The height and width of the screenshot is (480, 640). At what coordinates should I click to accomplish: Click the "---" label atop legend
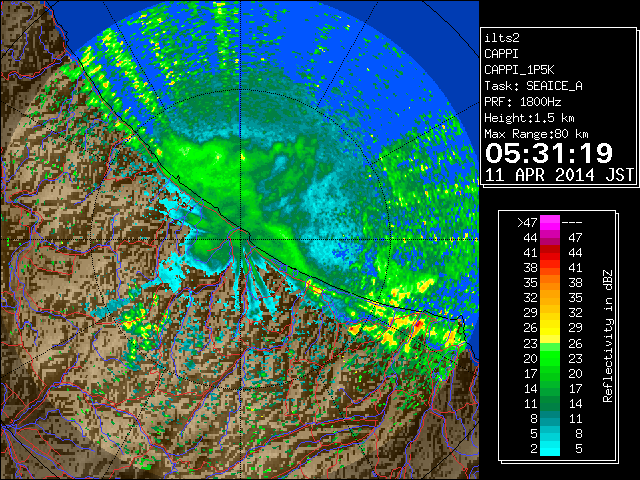coord(572,222)
